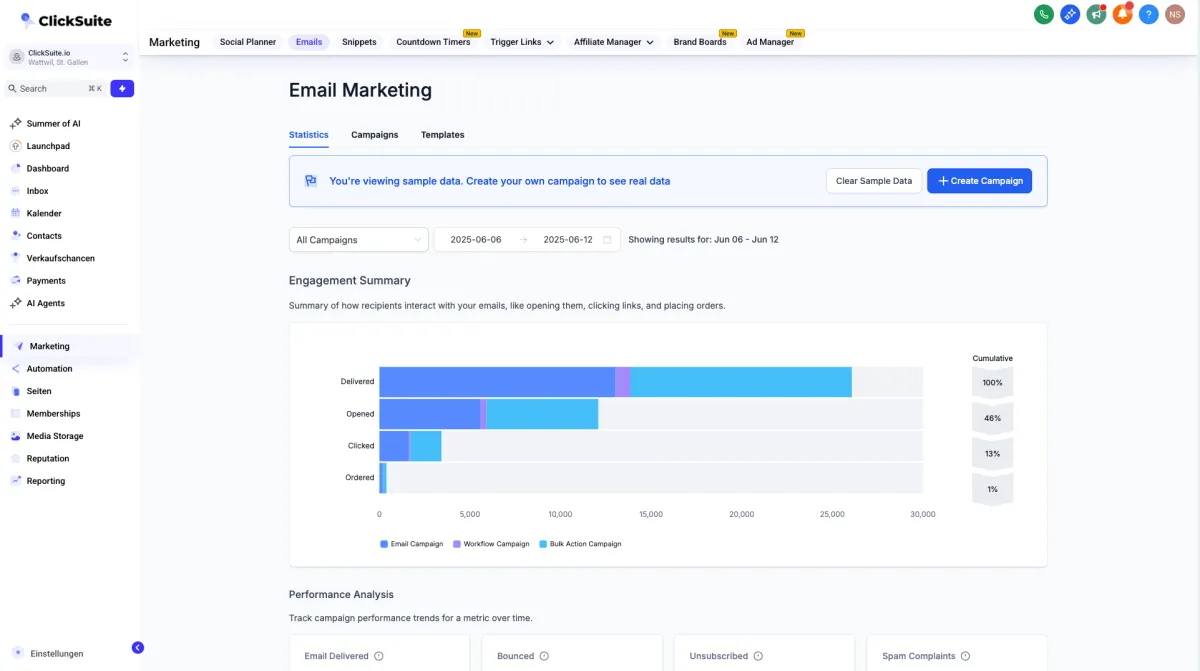
Task: Open the ClickSuite.io account switcher
Action: point(70,57)
